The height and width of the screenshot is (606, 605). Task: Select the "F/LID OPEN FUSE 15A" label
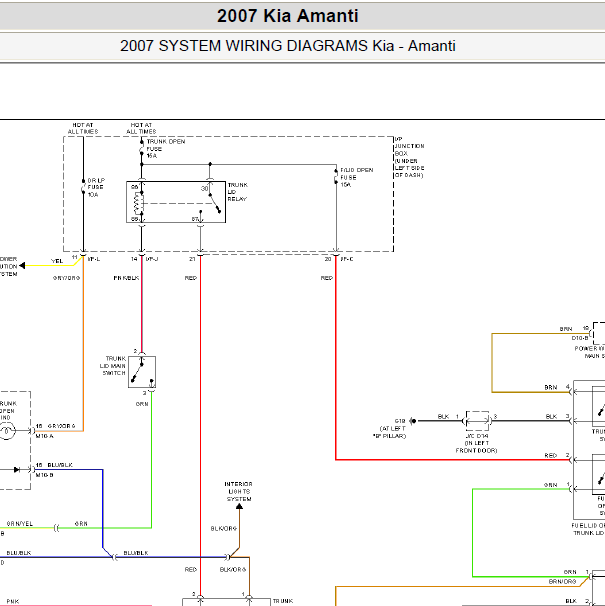[x=356, y=177]
